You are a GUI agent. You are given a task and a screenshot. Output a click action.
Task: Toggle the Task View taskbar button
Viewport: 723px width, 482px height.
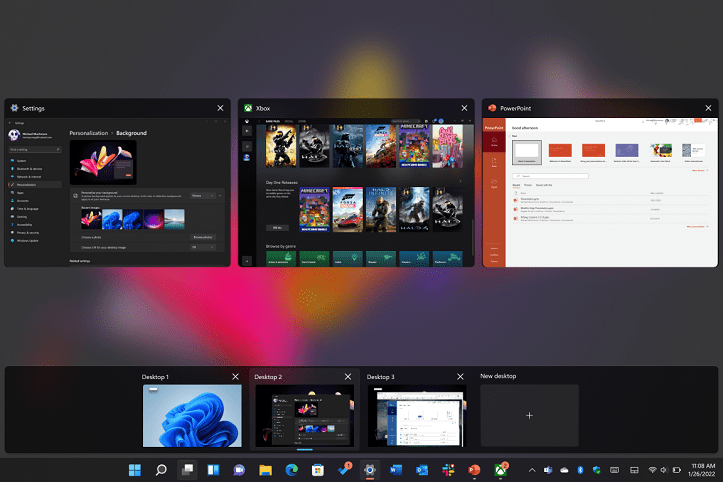click(x=187, y=470)
